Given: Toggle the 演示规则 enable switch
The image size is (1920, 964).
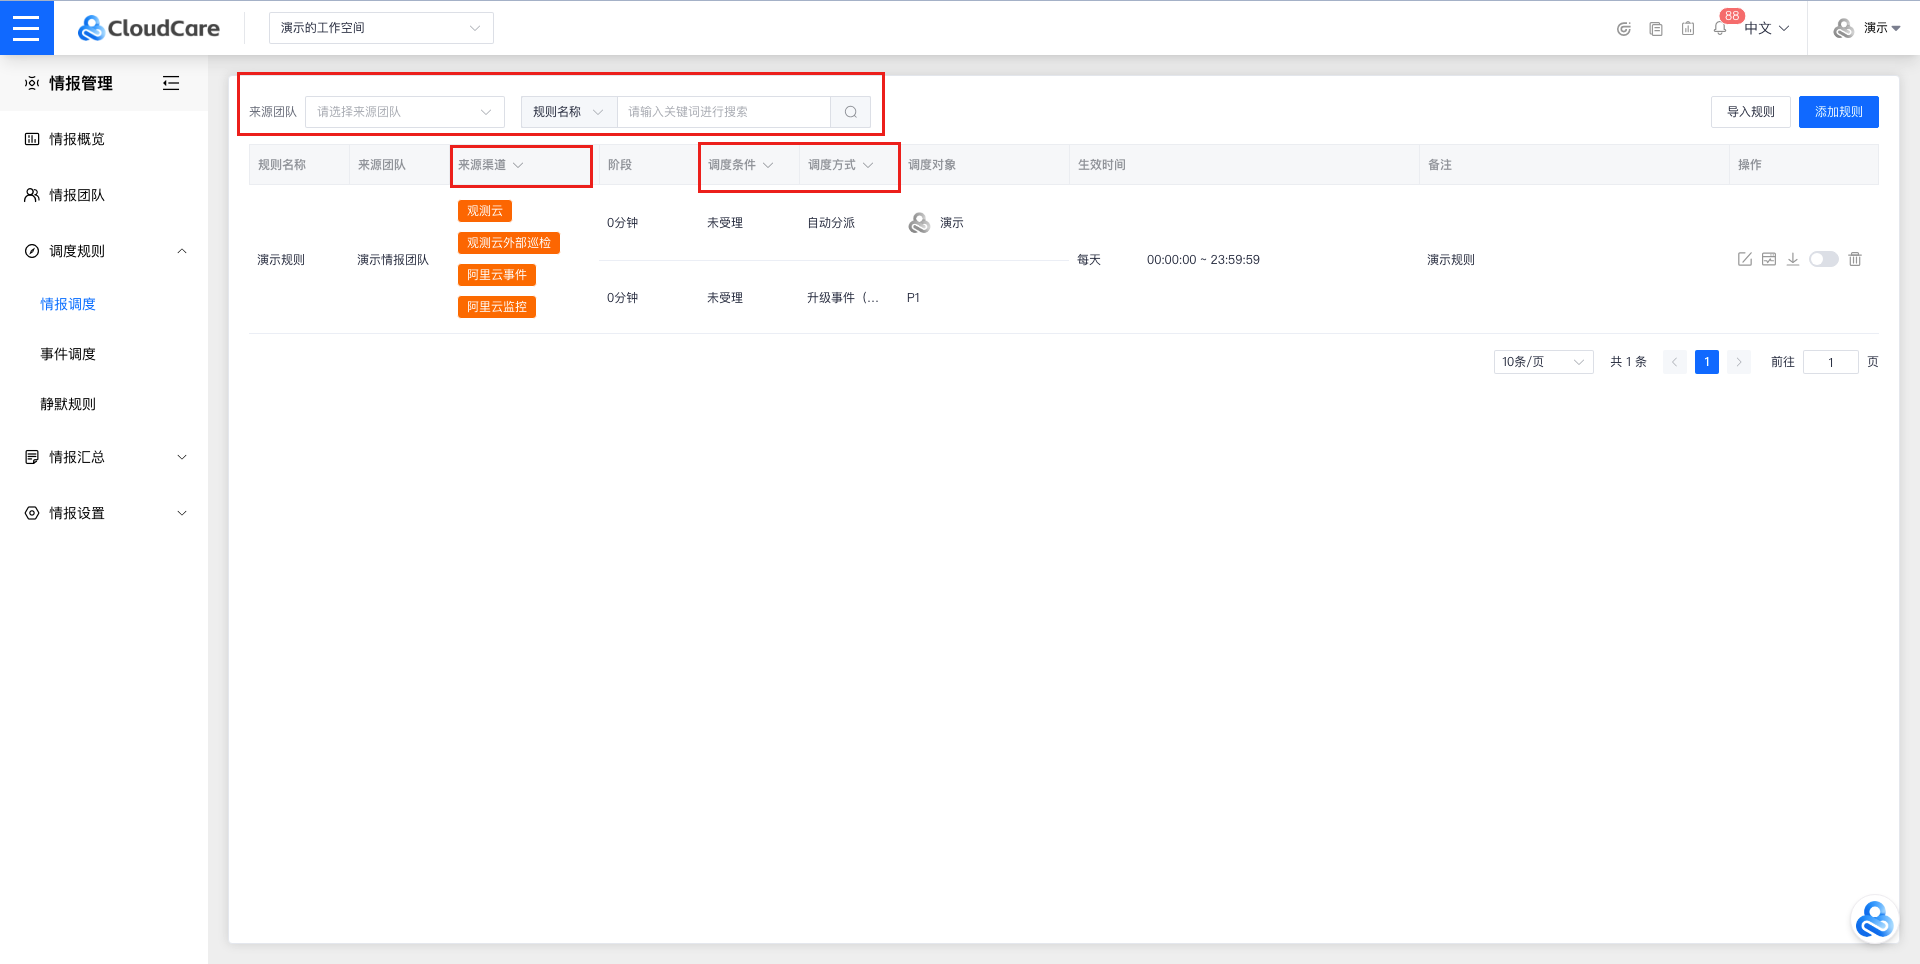Looking at the screenshot, I should [1823, 259].
